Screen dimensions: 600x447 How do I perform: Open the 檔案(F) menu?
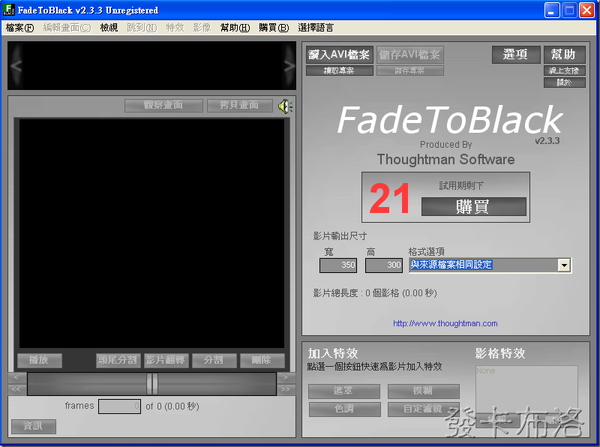point(20,28)
